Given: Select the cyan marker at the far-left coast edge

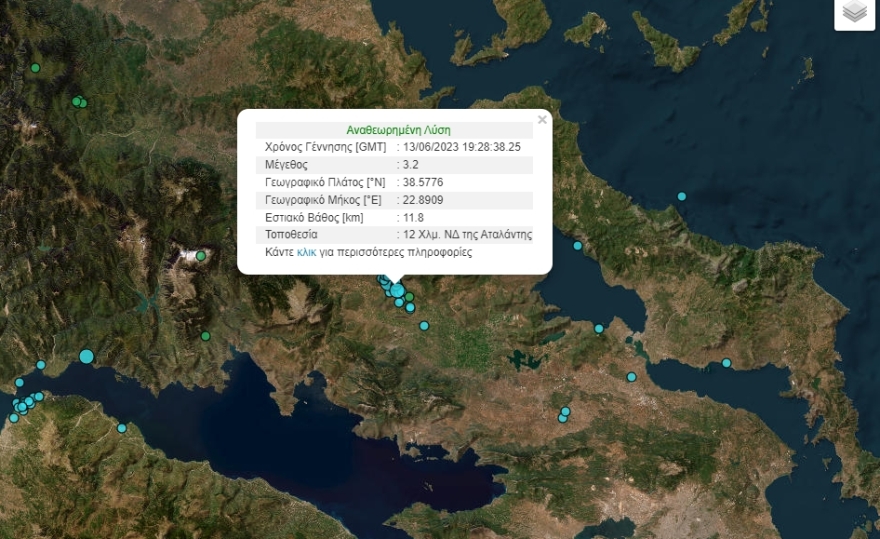Looking at the screenshot, I should pyautogui.click(x=19, y=383).
